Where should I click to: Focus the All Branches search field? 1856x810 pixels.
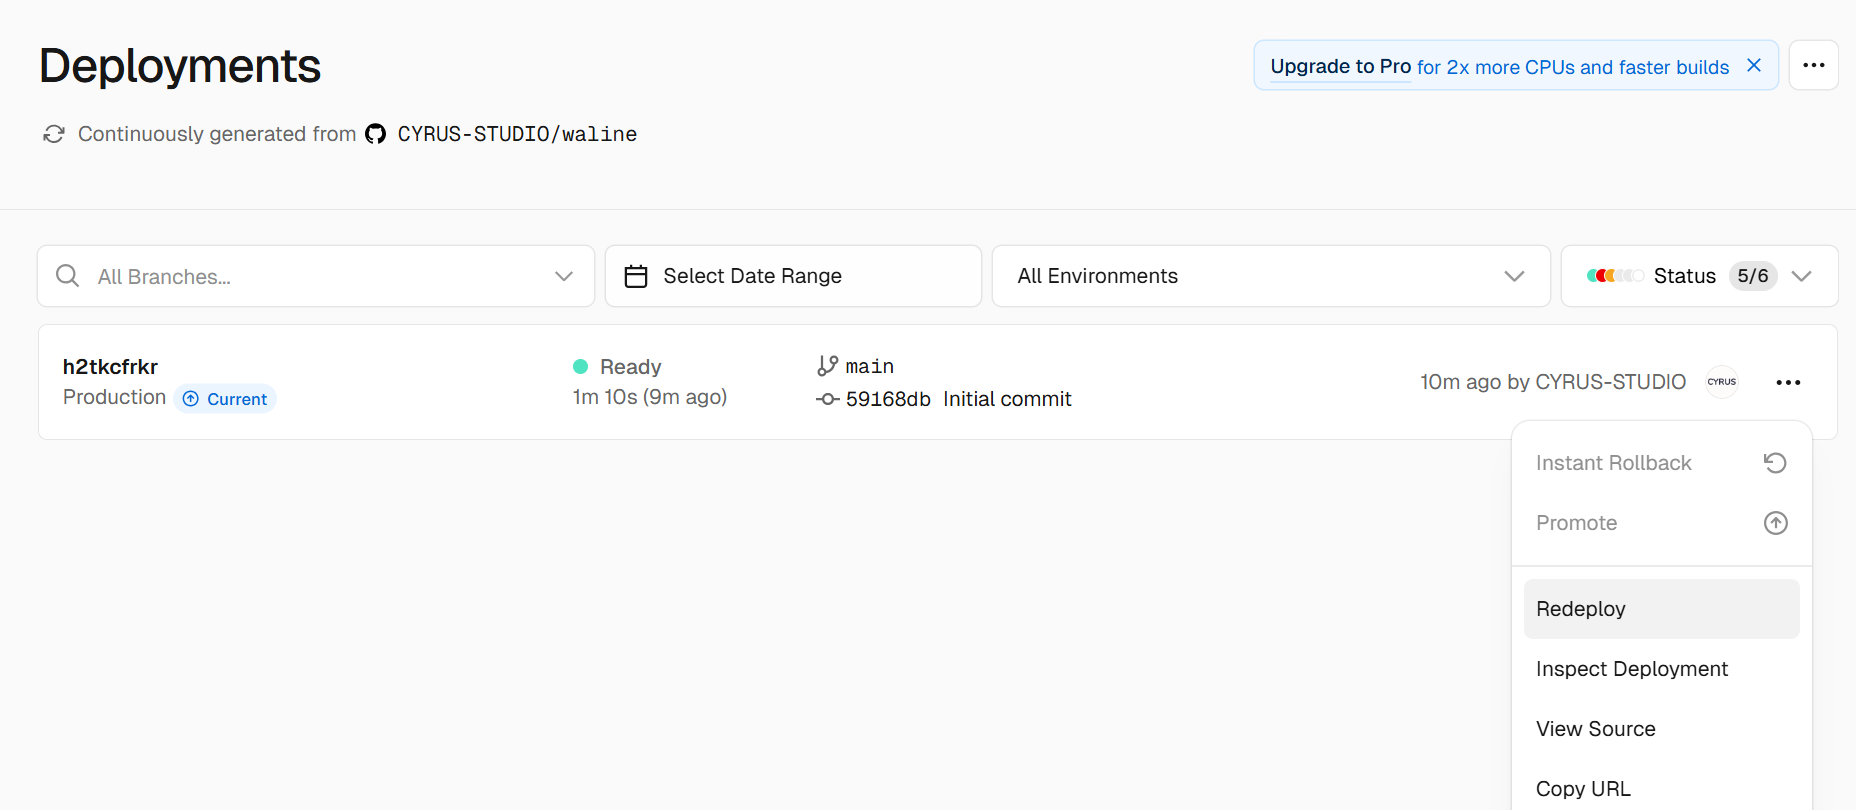tap(316, 276)
